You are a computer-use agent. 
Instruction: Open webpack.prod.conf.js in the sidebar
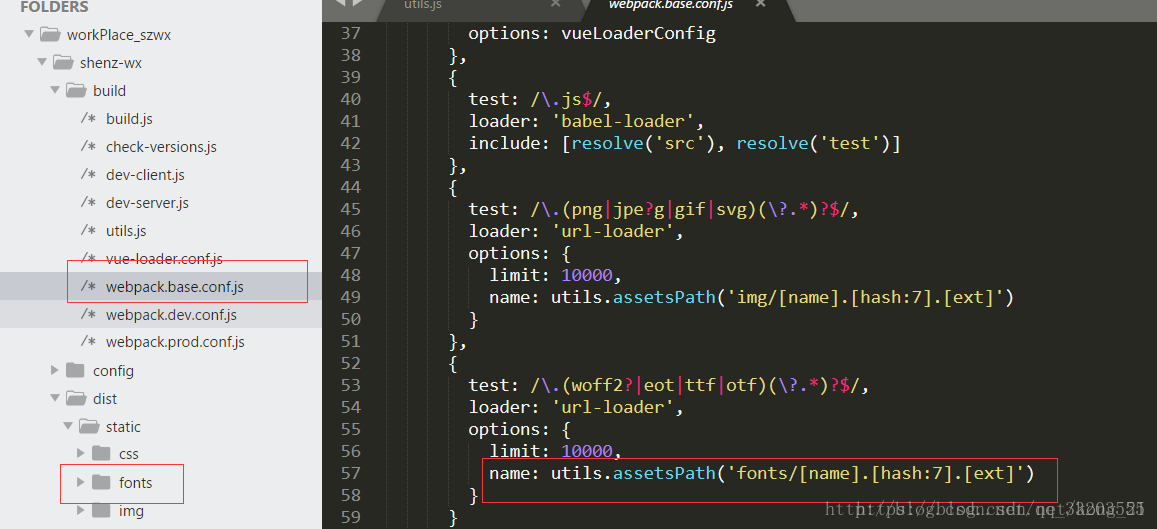click(x=175, y=342)
